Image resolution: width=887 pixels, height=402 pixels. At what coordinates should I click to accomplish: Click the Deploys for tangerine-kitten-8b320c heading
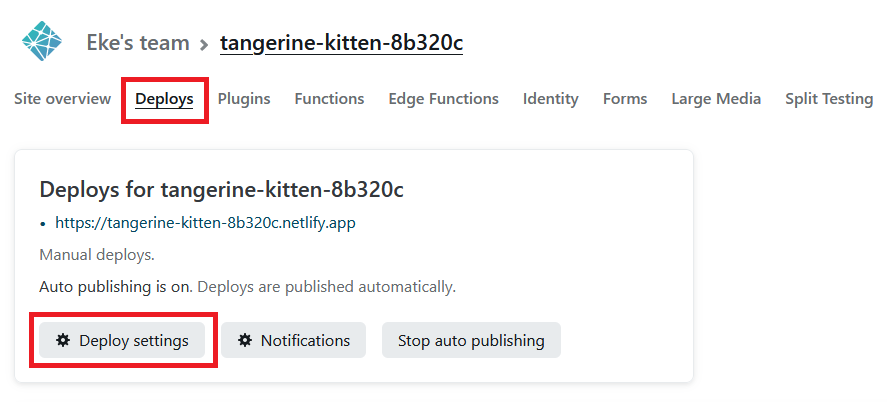coord(221,189)
